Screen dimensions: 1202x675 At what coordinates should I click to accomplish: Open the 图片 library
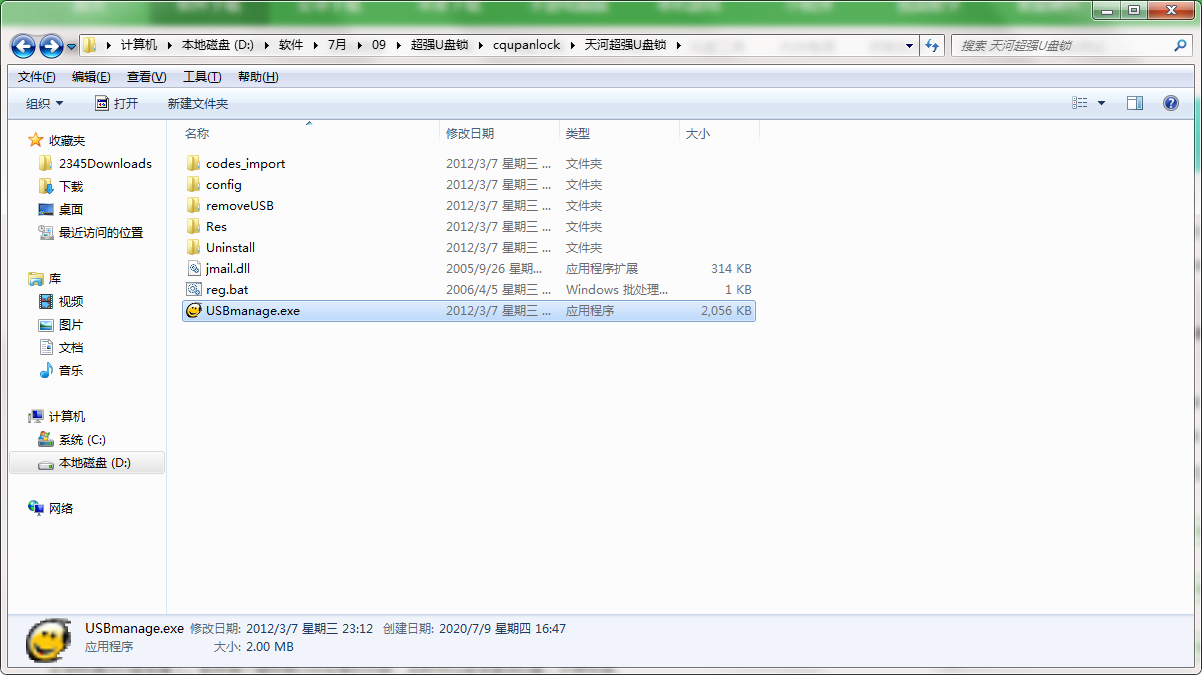click(x=71, y=324)
